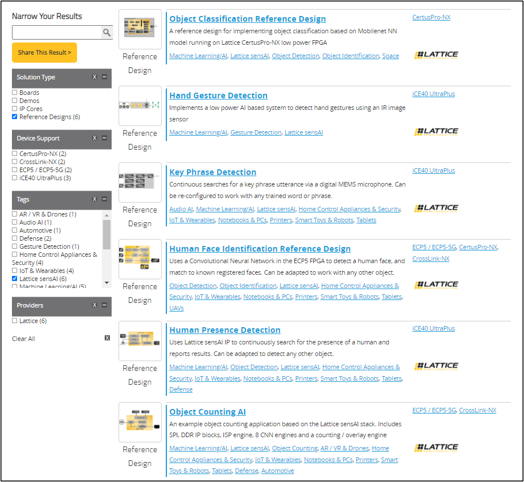The width and height of the screenshot is (524, 482).
Task: Clear Tags filter with X icon
Action: click(x=95, y=199)
